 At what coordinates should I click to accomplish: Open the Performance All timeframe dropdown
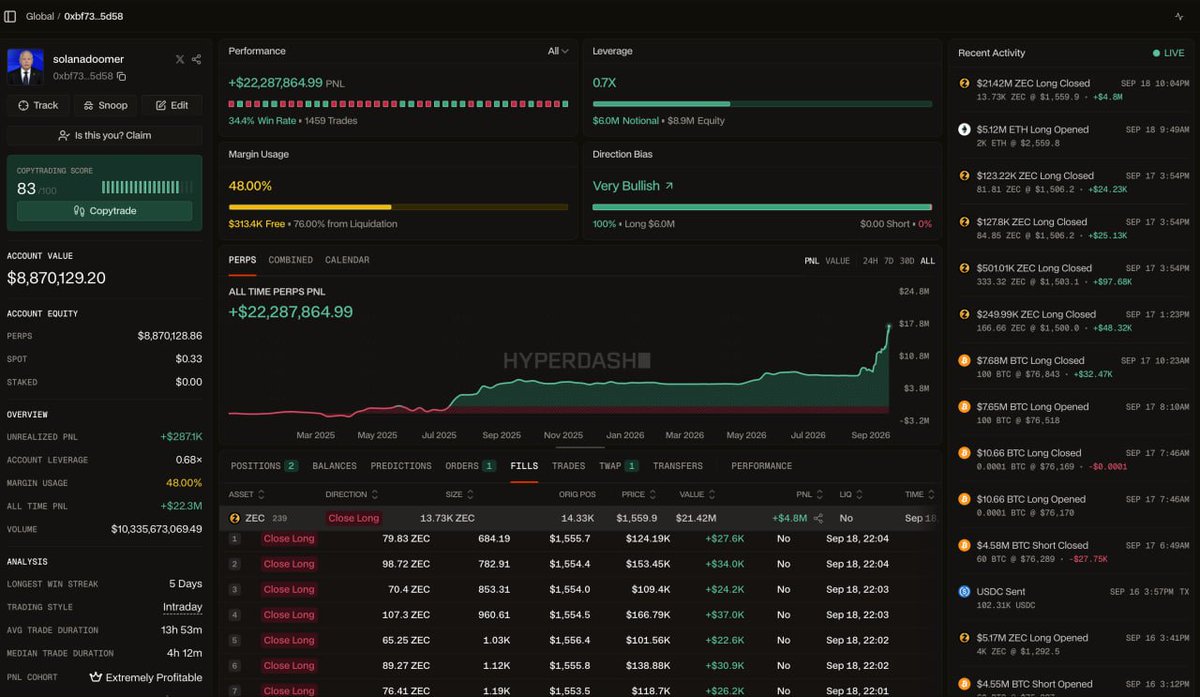tap(558, 51)
